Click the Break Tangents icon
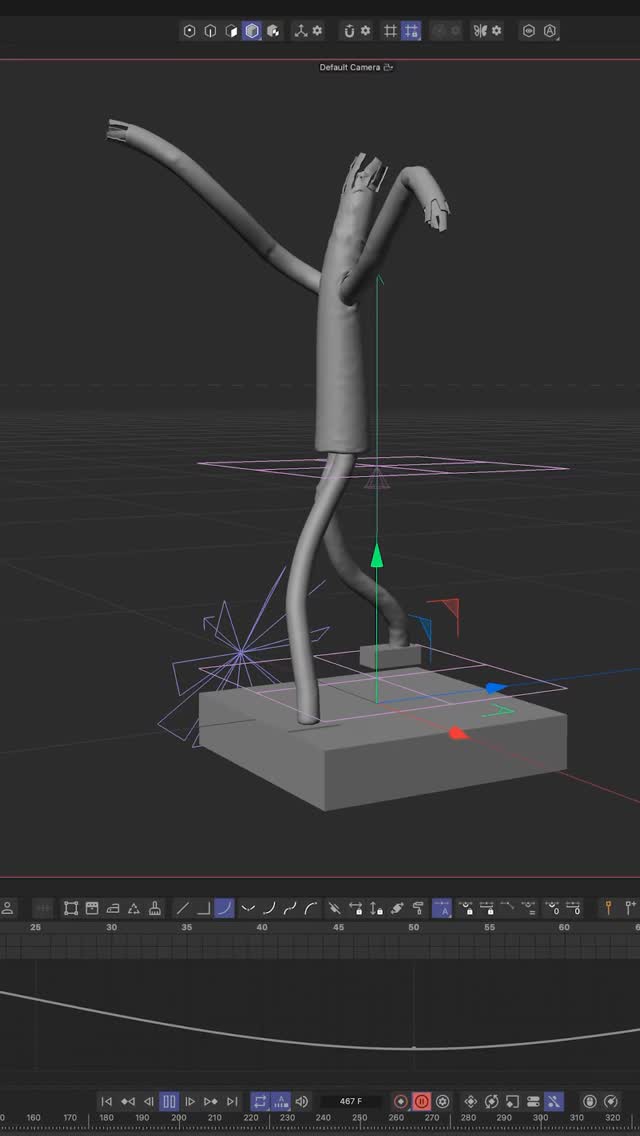This screenshot has height=1136, width=640. point(334,908)
